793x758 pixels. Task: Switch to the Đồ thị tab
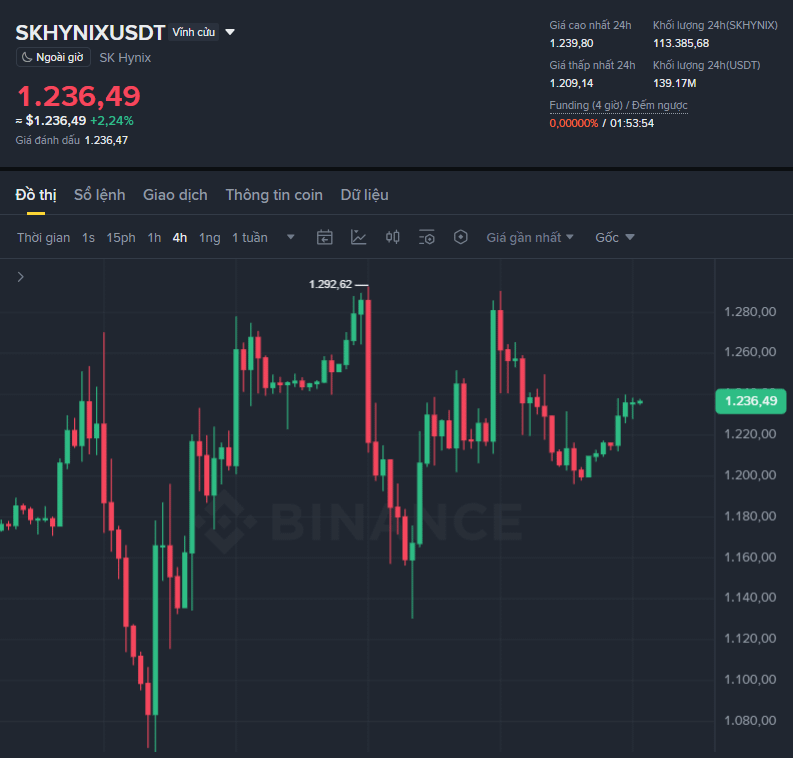36,195
